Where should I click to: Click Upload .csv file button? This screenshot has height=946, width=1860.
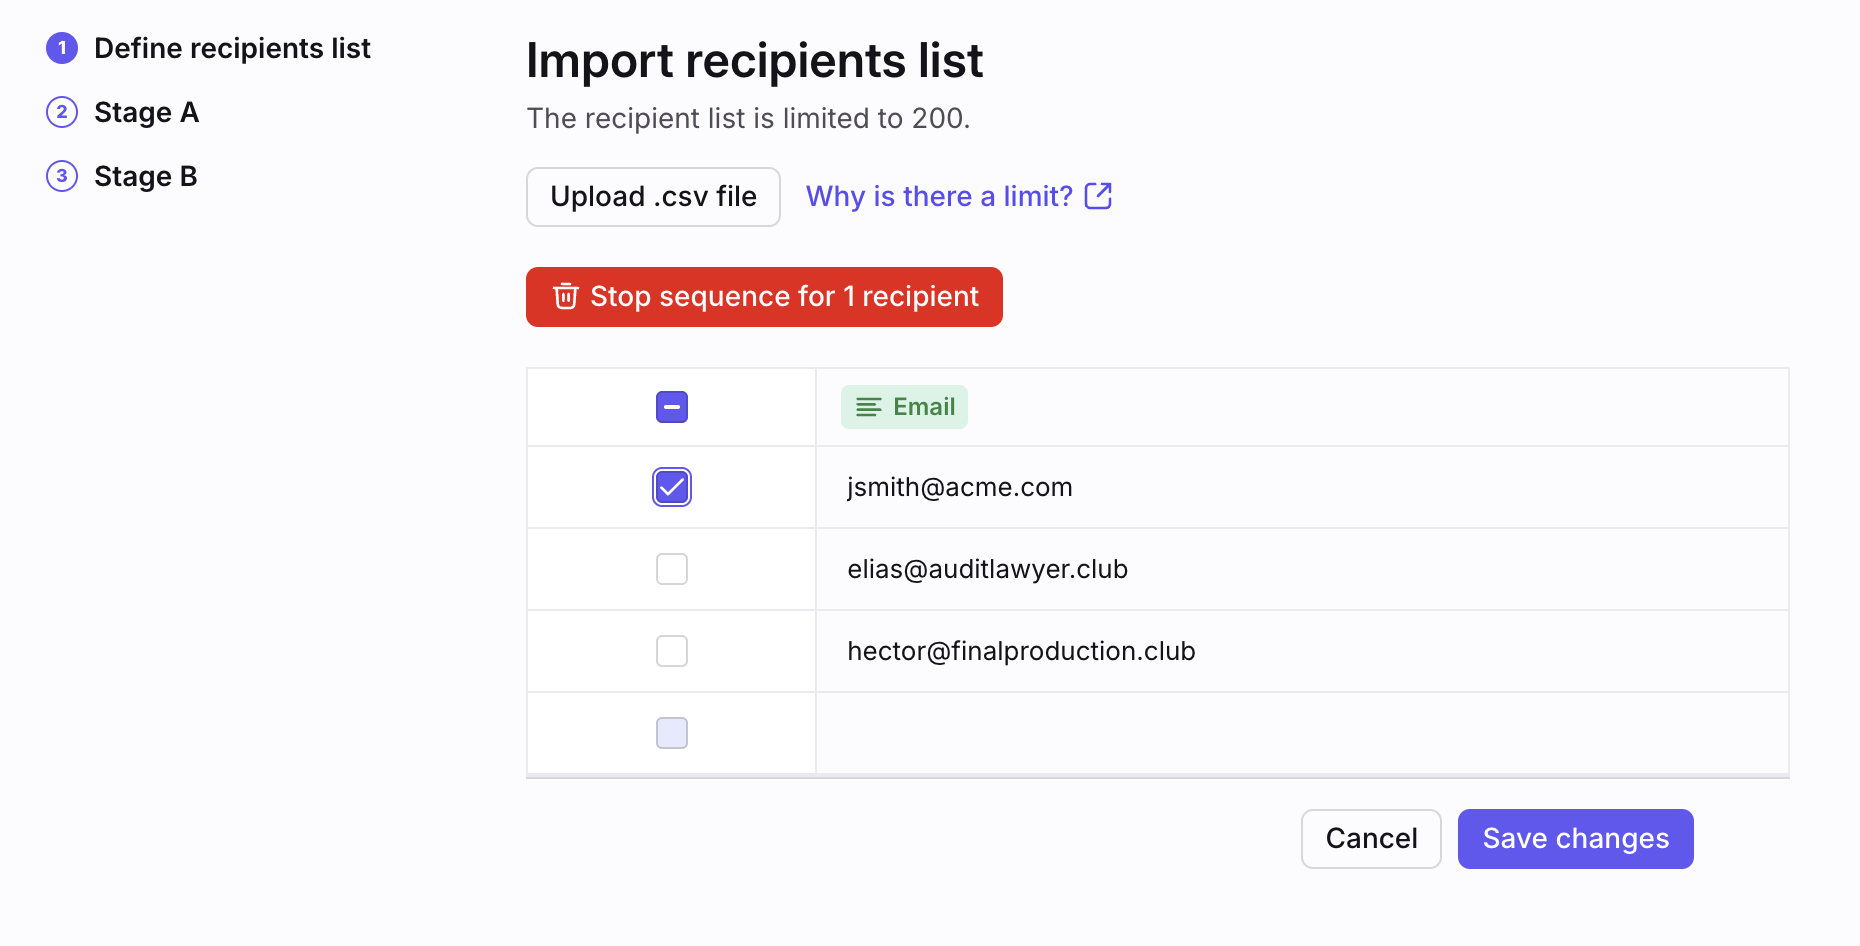pos(653,197)
